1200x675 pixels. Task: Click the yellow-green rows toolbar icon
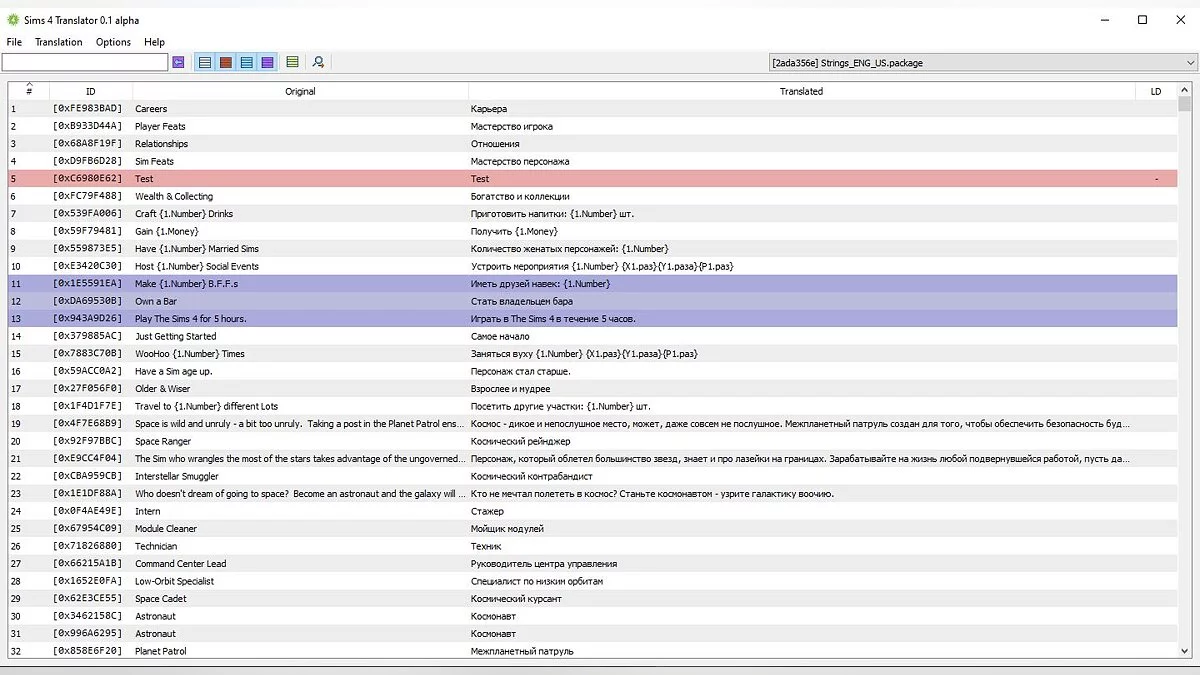click(x=292, y=62)
